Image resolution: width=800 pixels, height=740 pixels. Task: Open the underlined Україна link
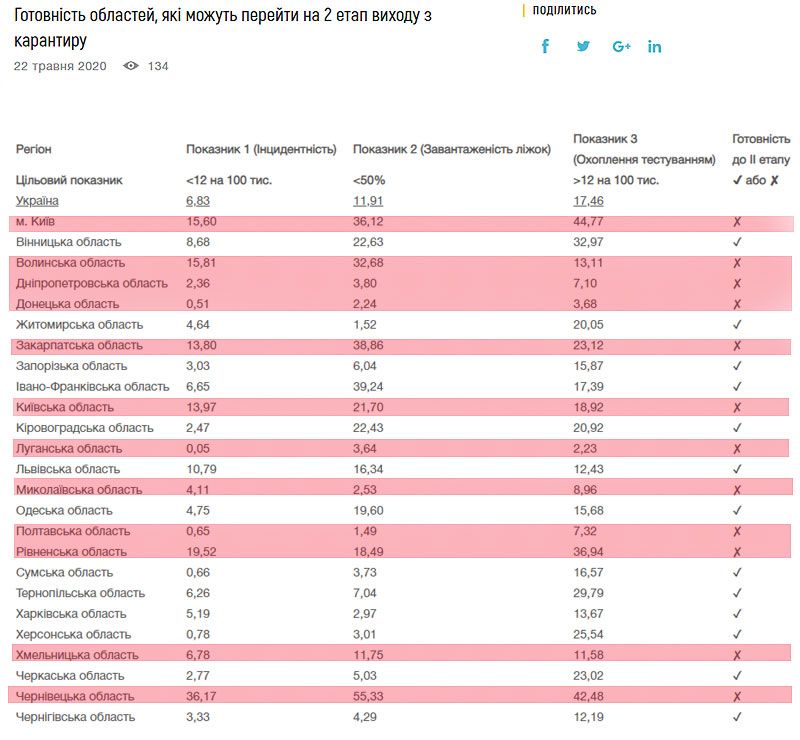[37, 201]
